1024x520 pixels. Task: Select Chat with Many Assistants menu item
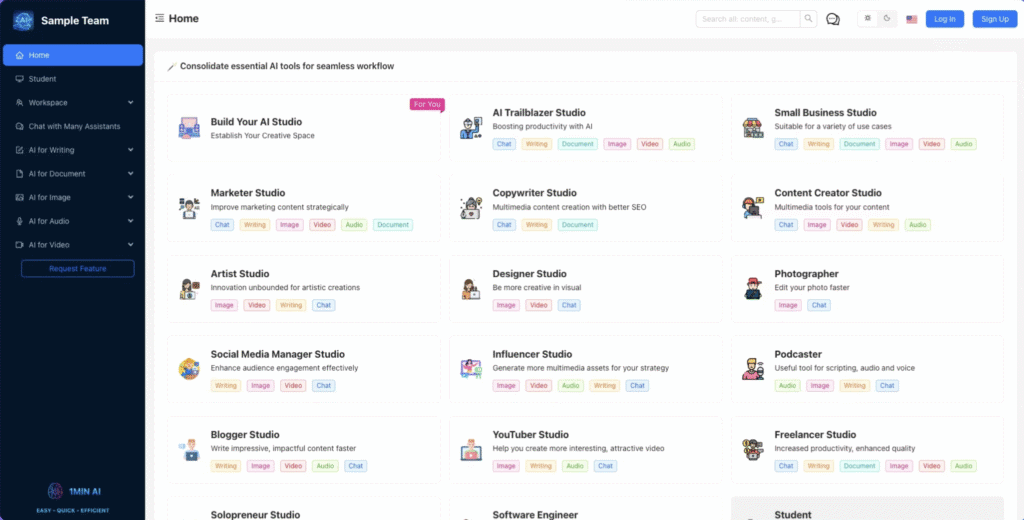click(74, 126)
